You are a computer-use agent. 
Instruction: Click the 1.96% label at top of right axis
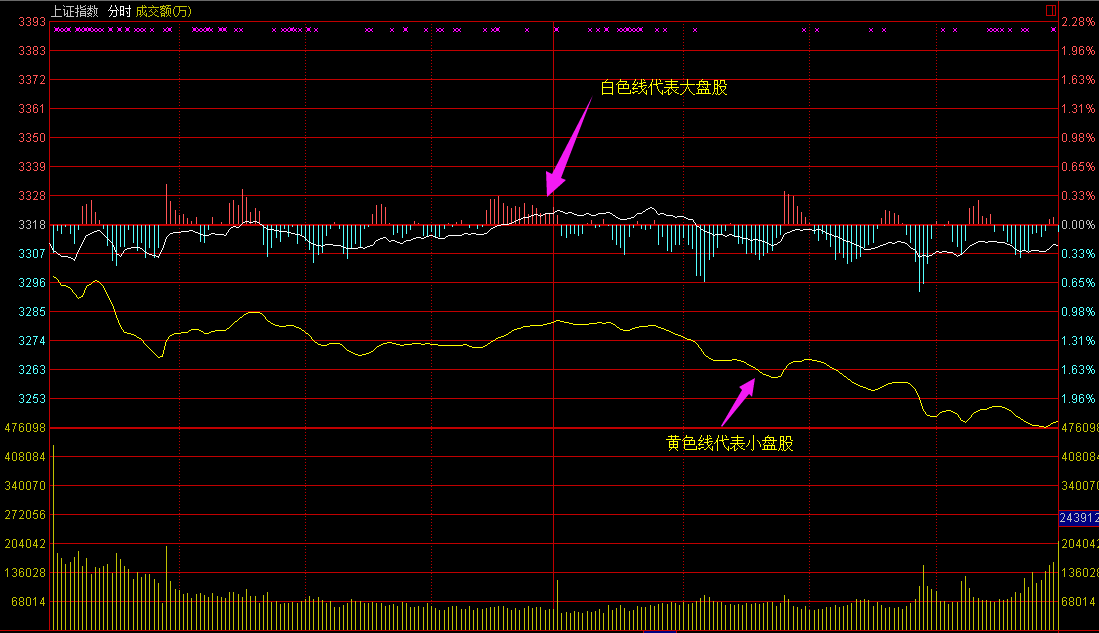(x=1078, y=50)
